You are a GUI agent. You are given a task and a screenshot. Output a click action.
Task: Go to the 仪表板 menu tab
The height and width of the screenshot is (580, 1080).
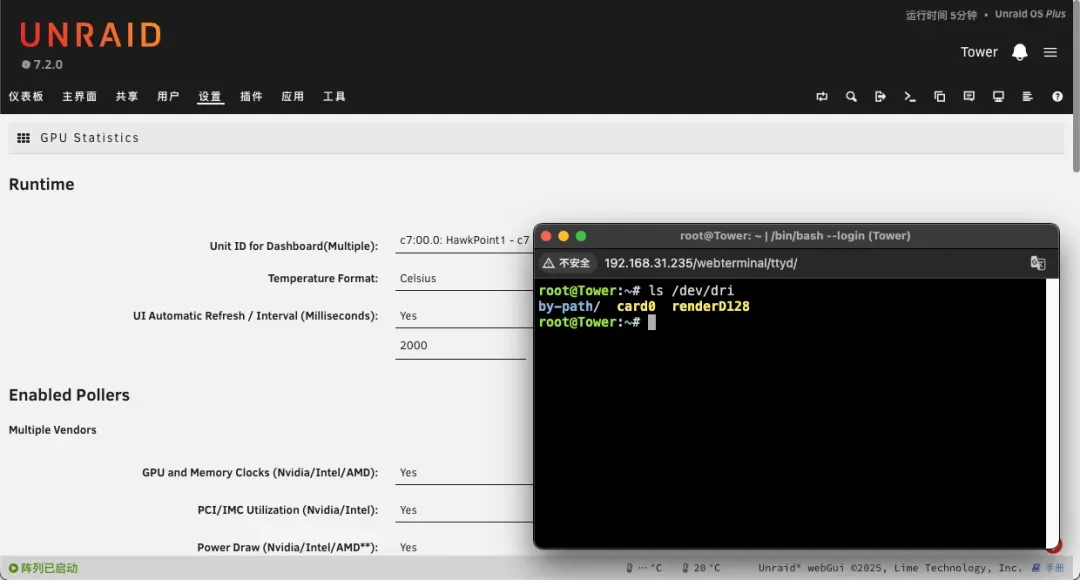(x=26, y=97)
